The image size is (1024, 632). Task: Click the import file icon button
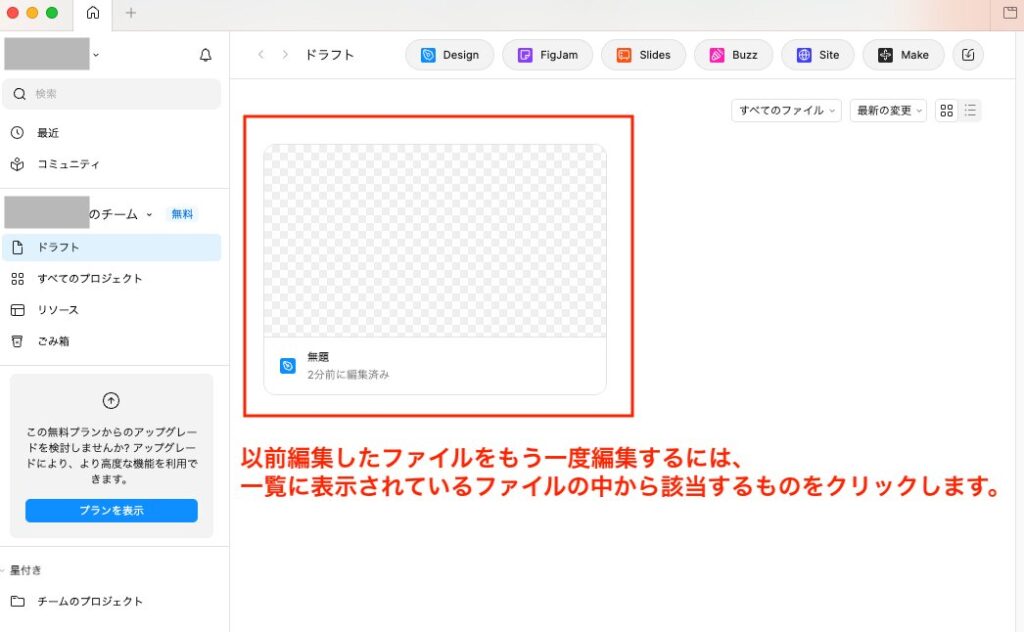coord(967,55)
